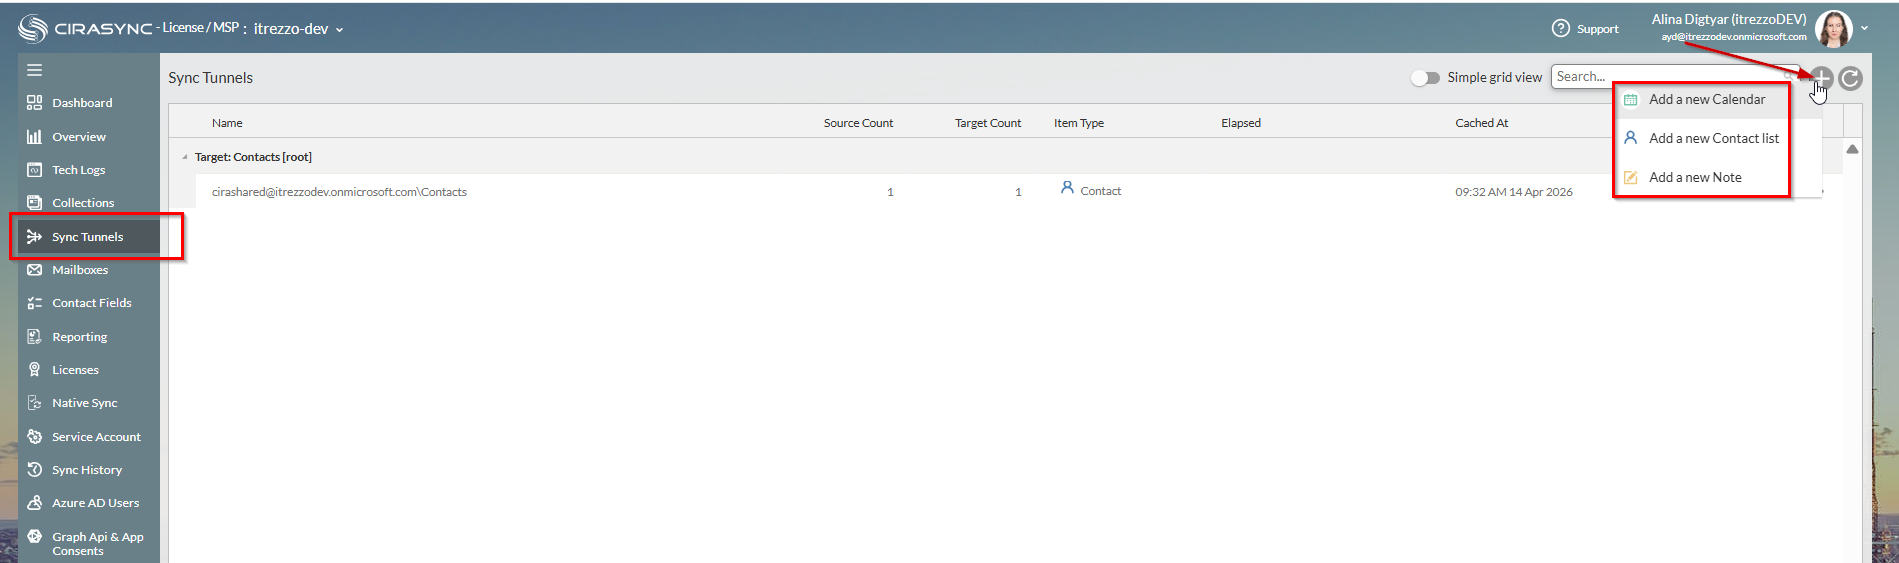1899x563 pixels.
Task: Click the Support question-mark icon
Action: pos(1560,28)
